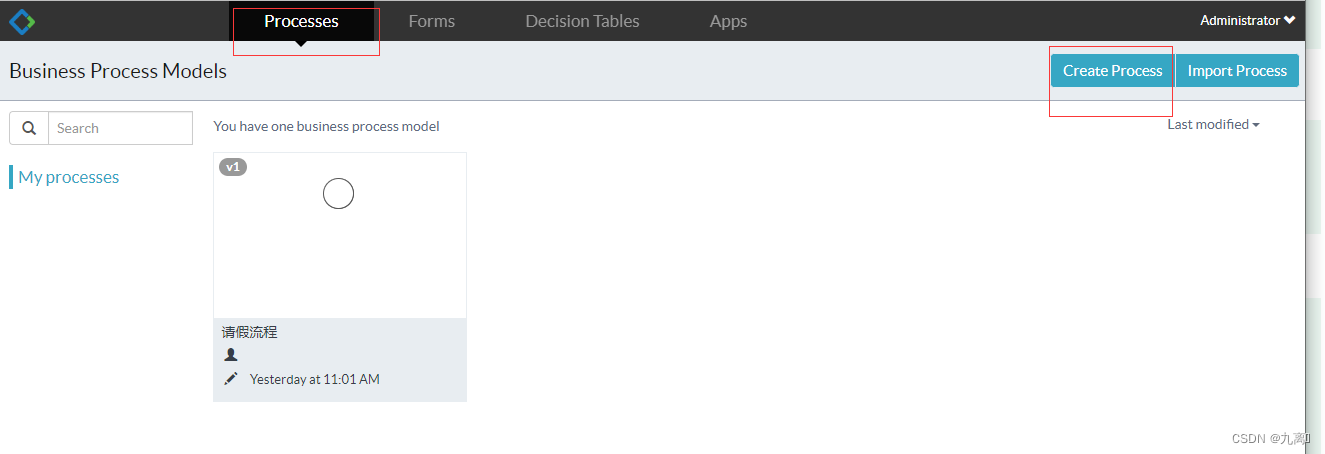Viewport: 1325px width, 454px height.
Task: Switch to the Forms tab
Action: 432,21
